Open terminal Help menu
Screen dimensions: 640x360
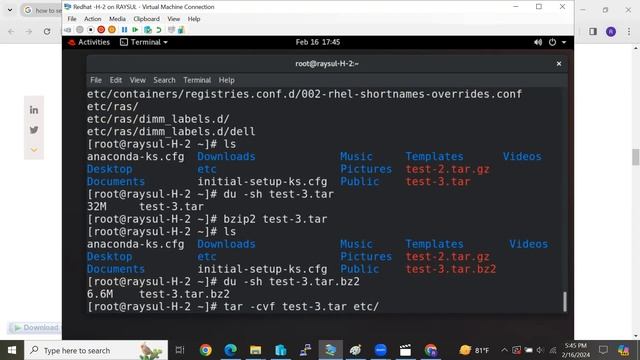pyautogui.click(x=227, y=80)
